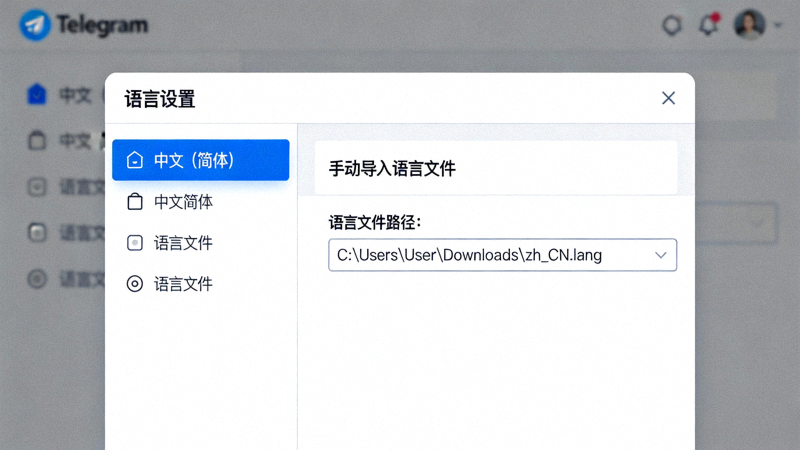Click the circular icon left of the bell
Viewport: 800px width, 450px height.
tap(672, 25)
